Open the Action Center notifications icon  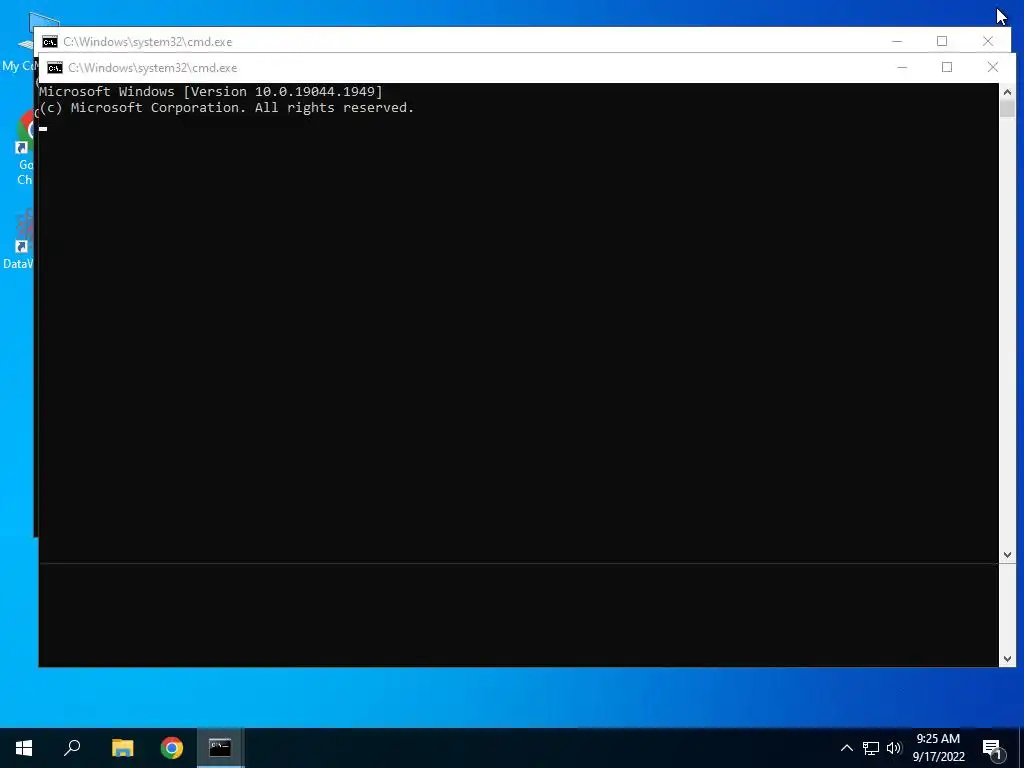pyautogui.click(x=993, y=748)
